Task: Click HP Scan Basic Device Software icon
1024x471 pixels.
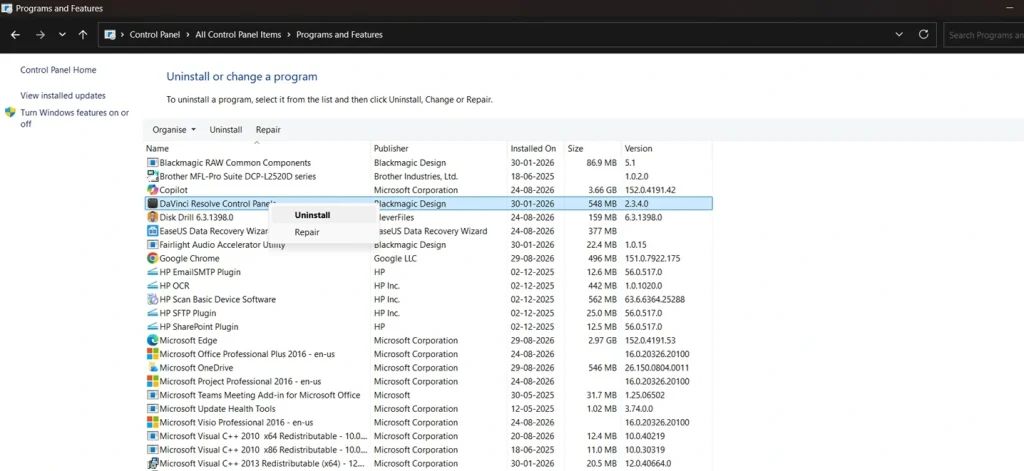Action: [152, 299]
